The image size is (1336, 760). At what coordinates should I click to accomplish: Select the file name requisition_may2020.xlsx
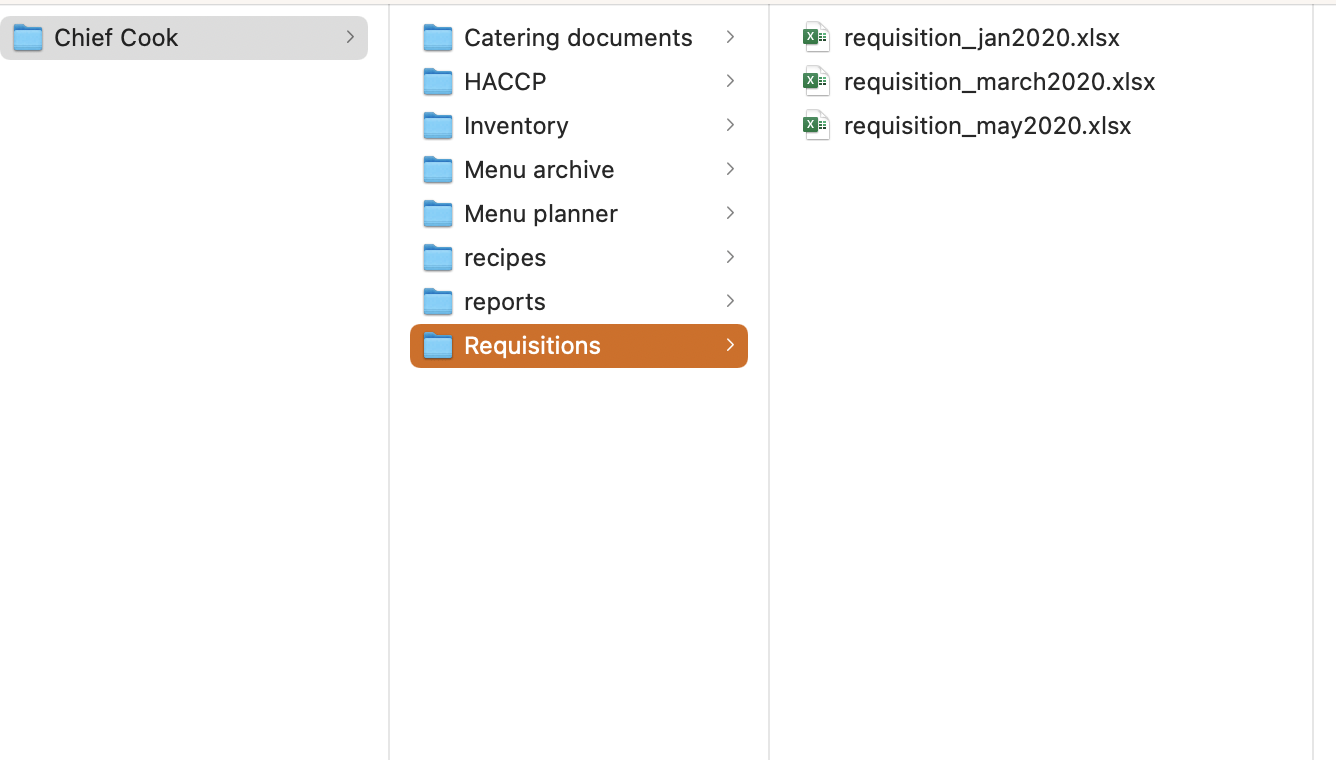pos(988,126)
